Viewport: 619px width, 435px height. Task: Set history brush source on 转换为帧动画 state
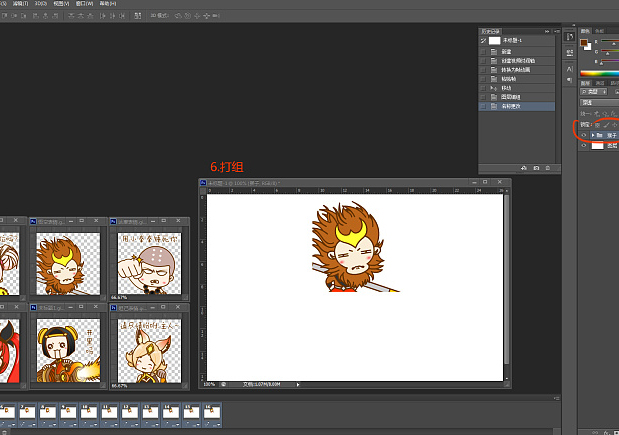coord(483,70)
